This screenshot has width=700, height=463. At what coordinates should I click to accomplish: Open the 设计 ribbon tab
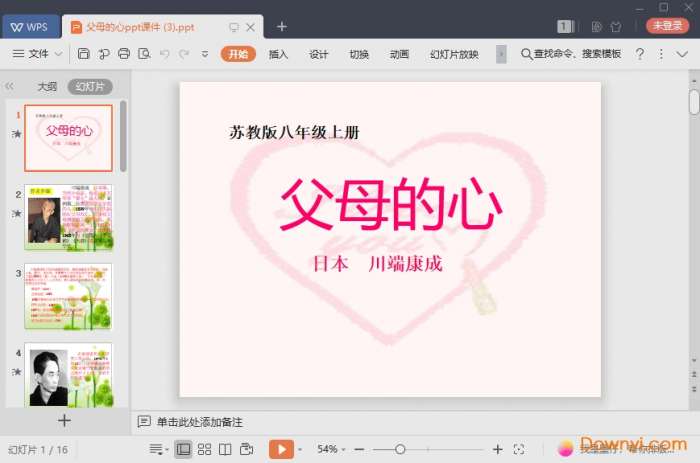[319, 54]
